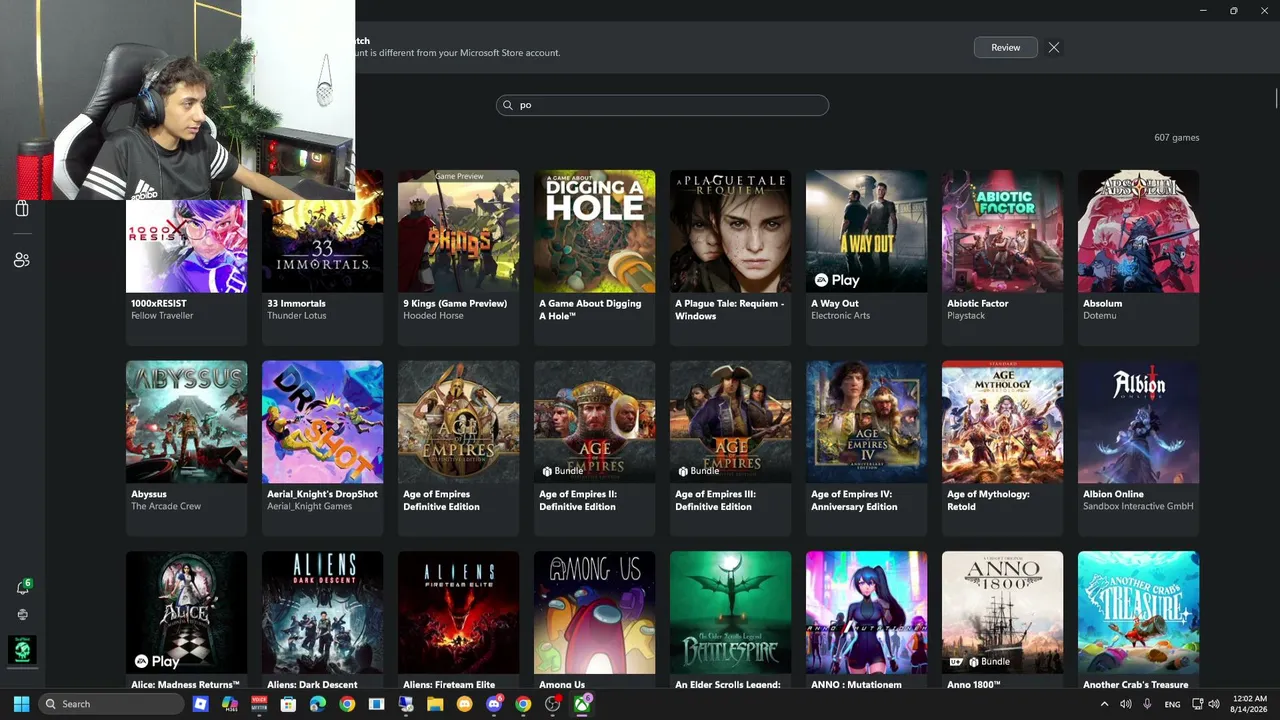Open the Windows Start menu

(21, 704)
